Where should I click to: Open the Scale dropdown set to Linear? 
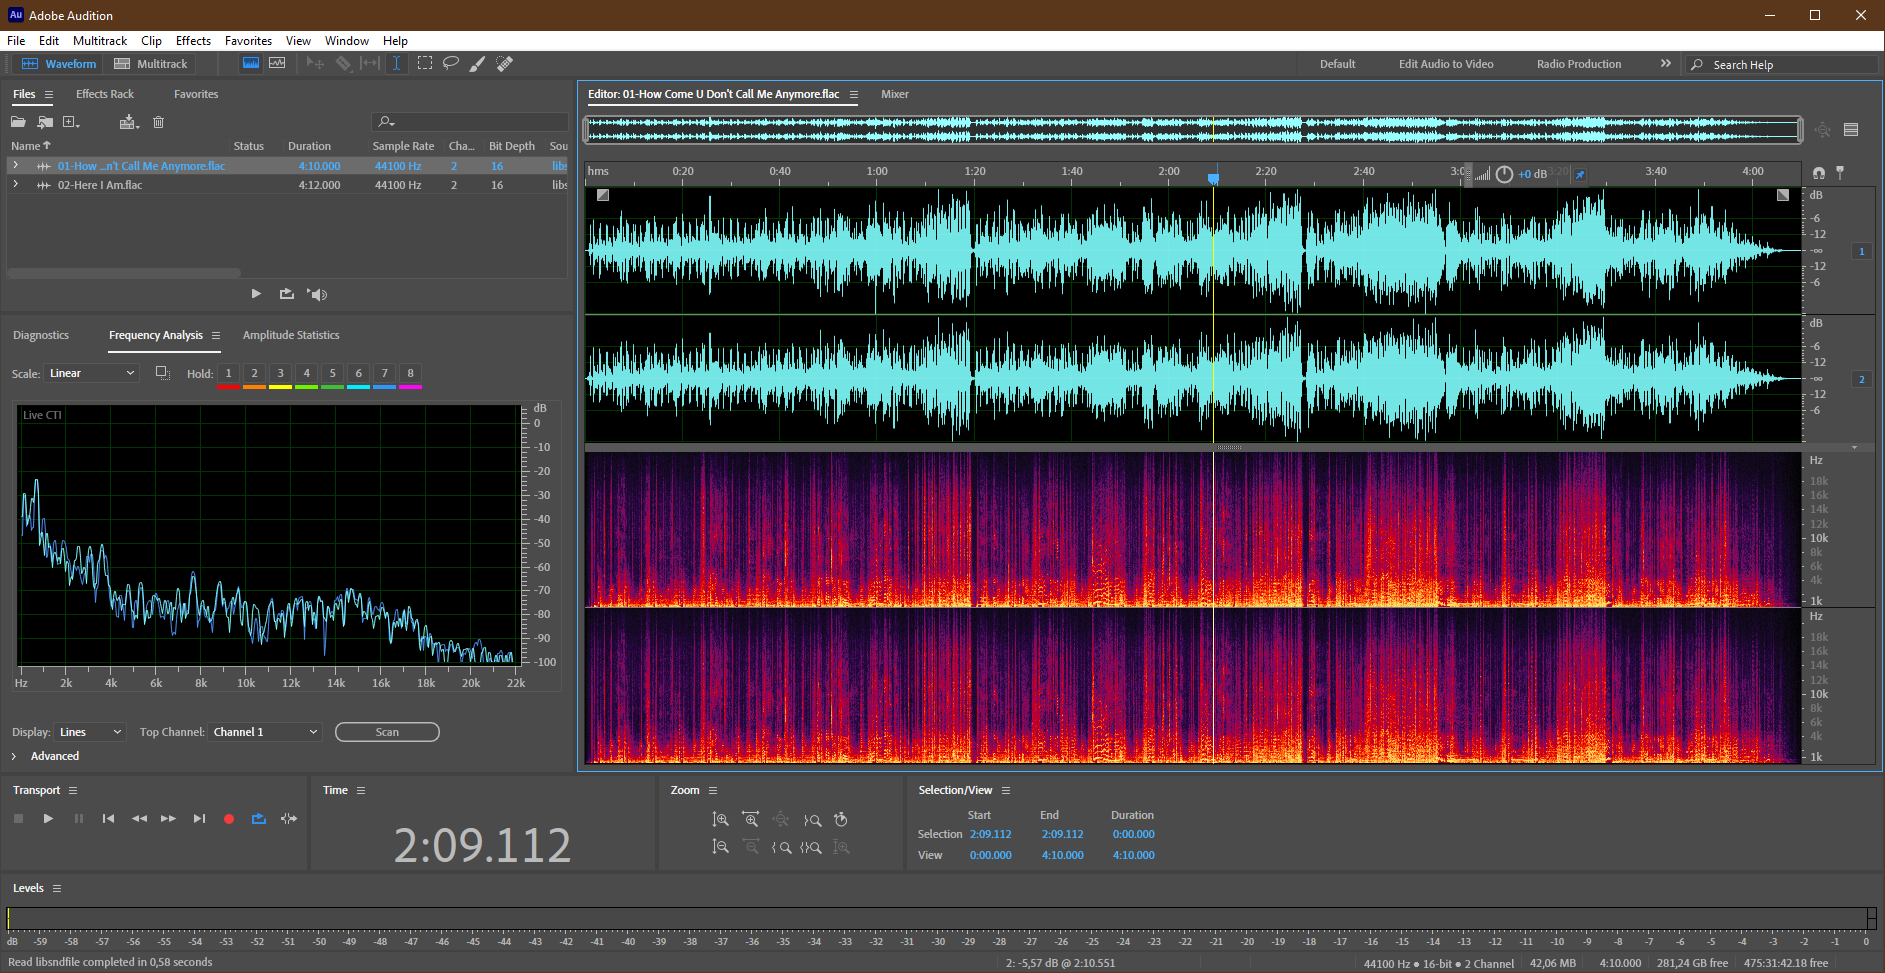92,373
